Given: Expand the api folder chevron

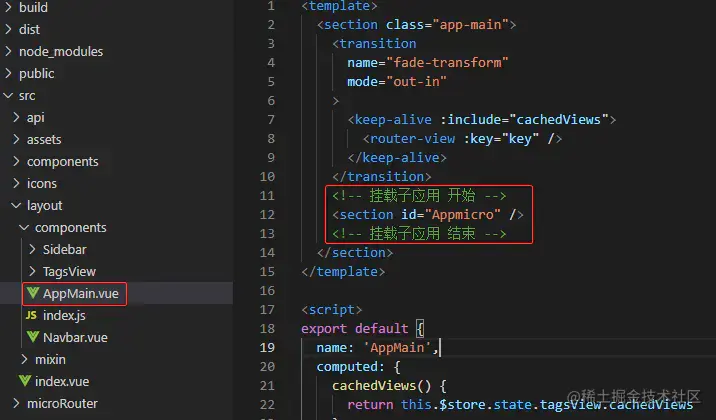Looking at the screenshot, I should coord(16,117).
